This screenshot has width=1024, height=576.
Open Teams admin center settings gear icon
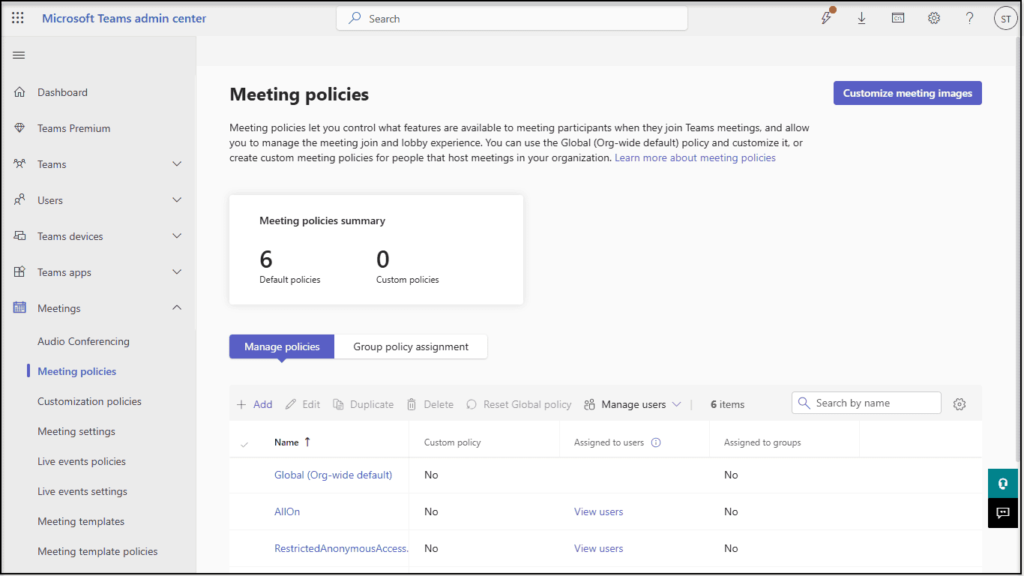coord(933,18)
